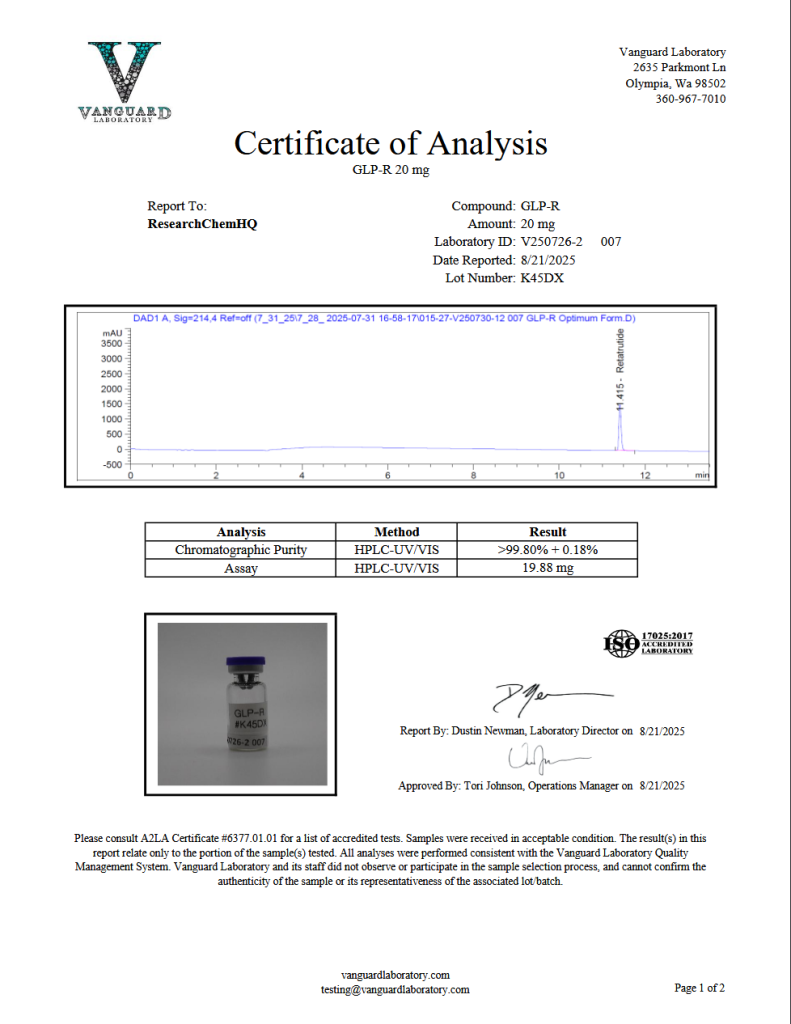Click the Date Reported 8/21/2025 value
Image resolution: width=791 pixels, height=1024 pixels.
[x=555, y=260]
